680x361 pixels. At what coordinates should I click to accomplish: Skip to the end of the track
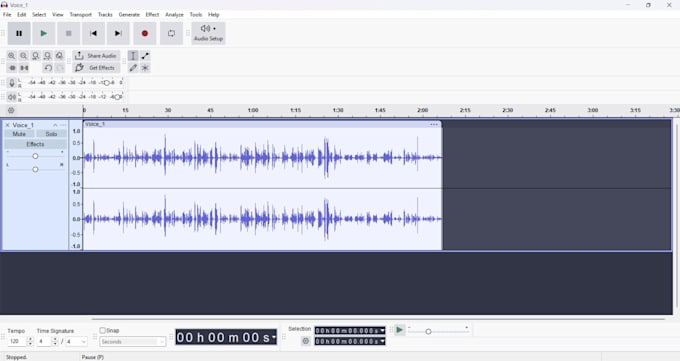(x=118, y=33)
